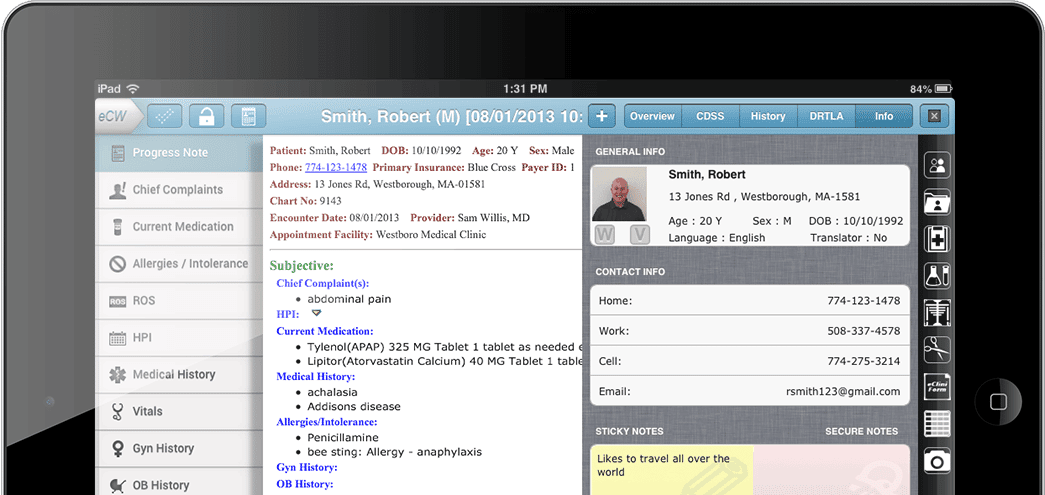This screenshot has height=495, width=1045.
Task: Tap the 1:31 PM status bar clock
Action: click(524, 89)
